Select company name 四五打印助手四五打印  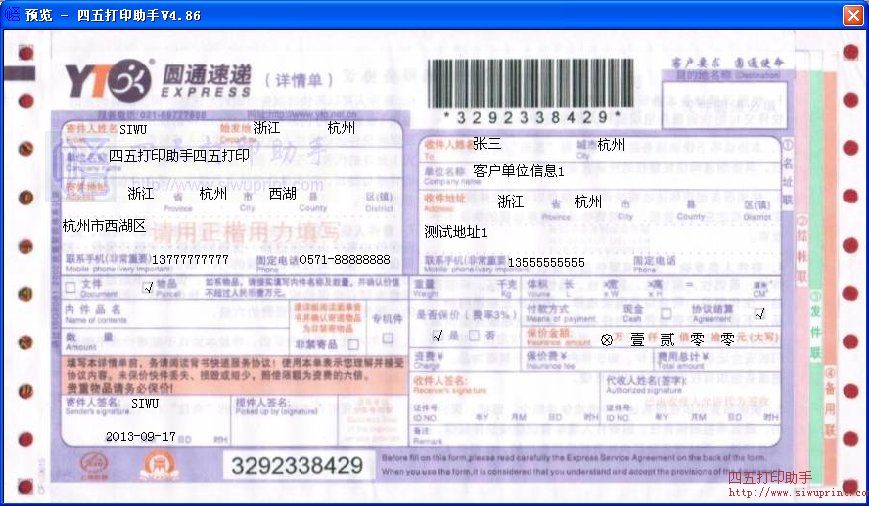[x=179, y=156]
